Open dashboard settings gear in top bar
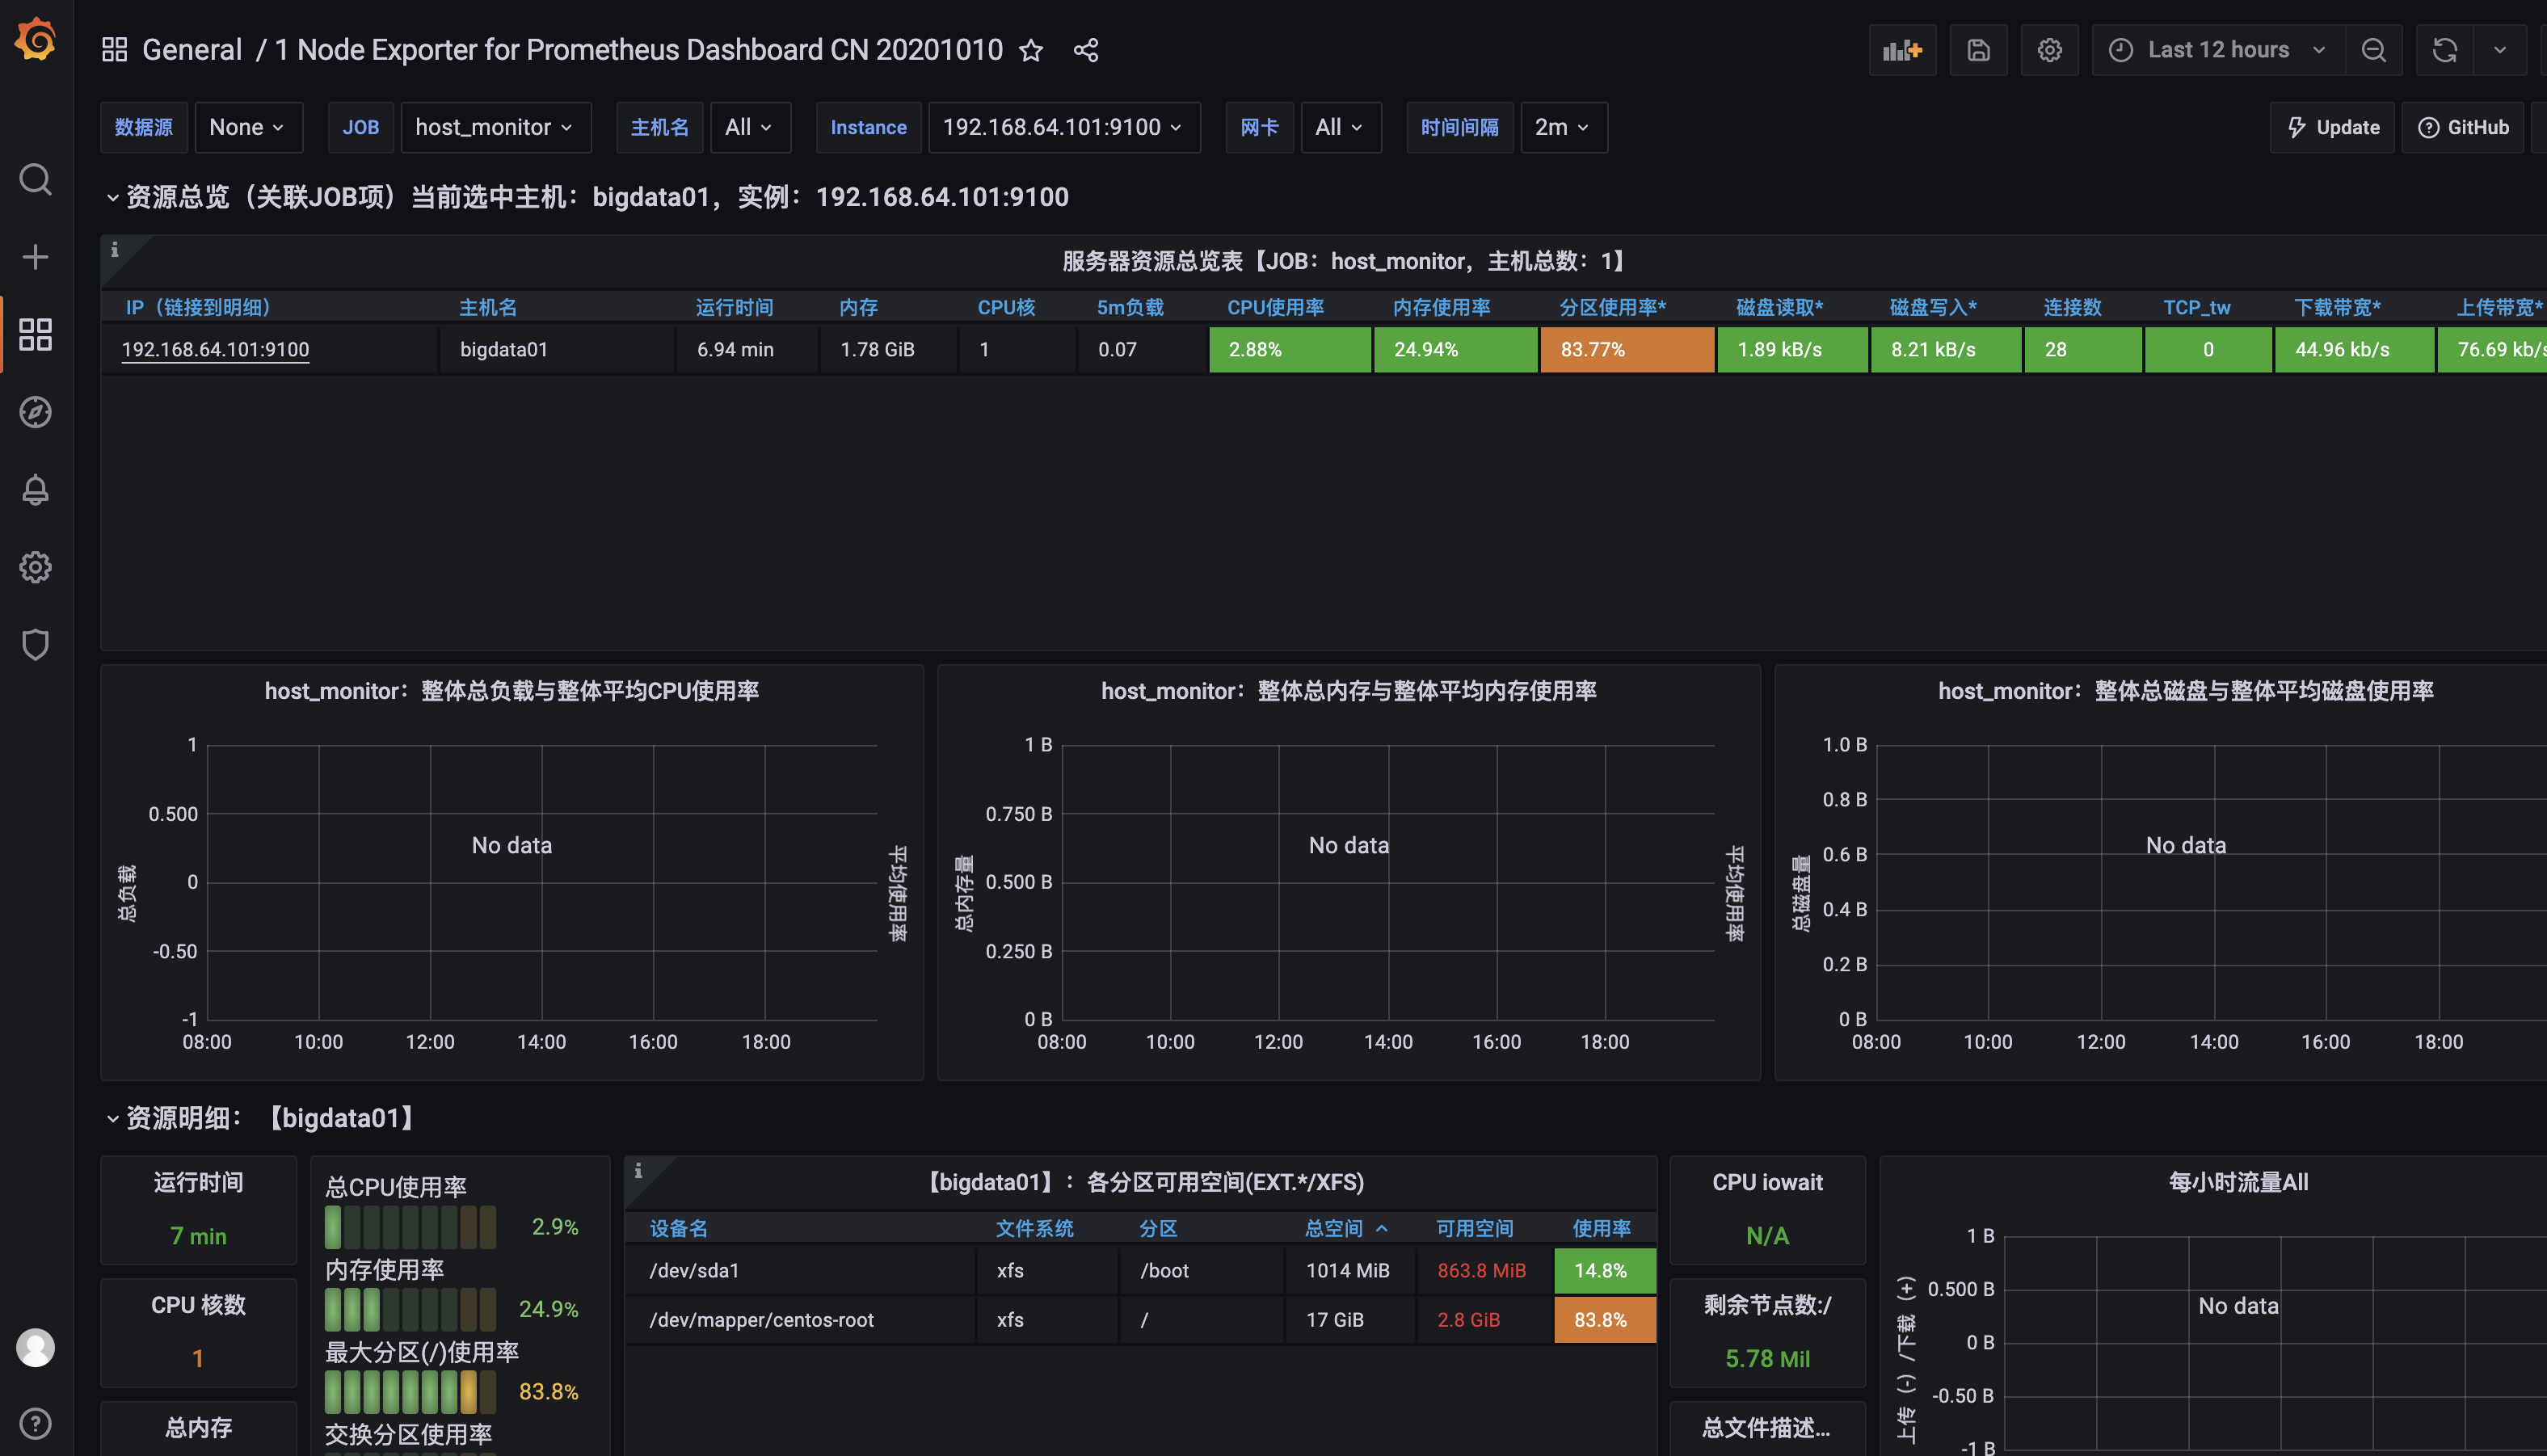This screenshot has height=1456, width=2547. pyautogui.click(x=2049, y=50)
